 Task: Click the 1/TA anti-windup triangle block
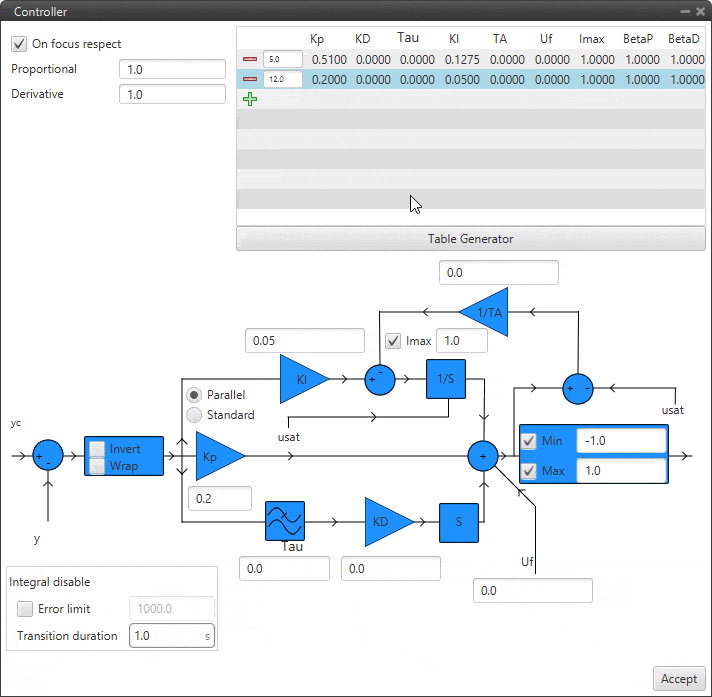pyautogui.click(x=487, y=312)
